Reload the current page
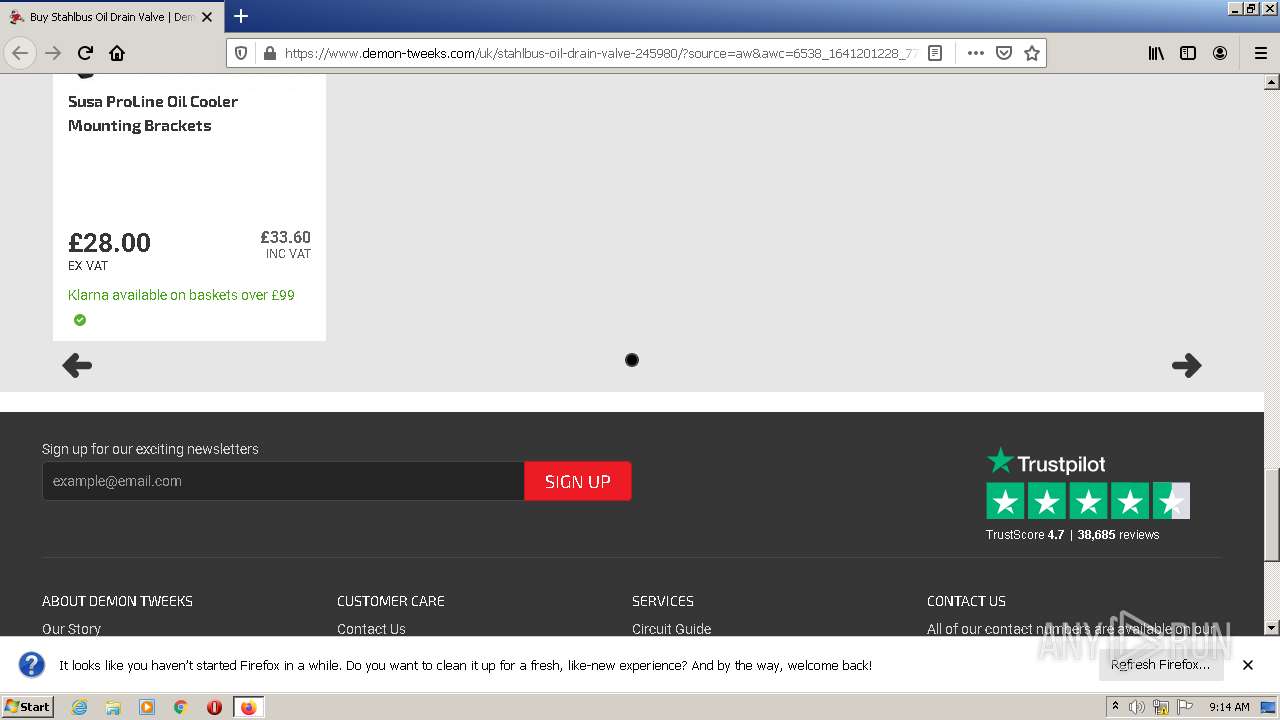Viewport: 1280px width, 720px height. coord(85,53)
